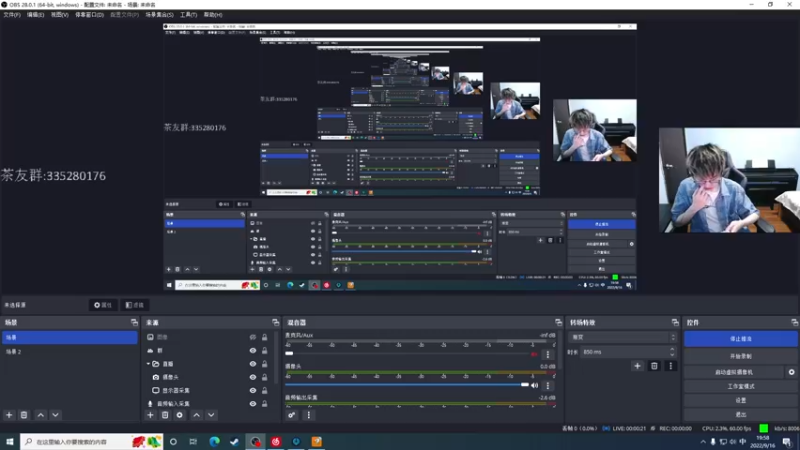Viewport: 800px width, 450px height.
Task: Show the hidden image (图像) source
Action: point(253,337)
